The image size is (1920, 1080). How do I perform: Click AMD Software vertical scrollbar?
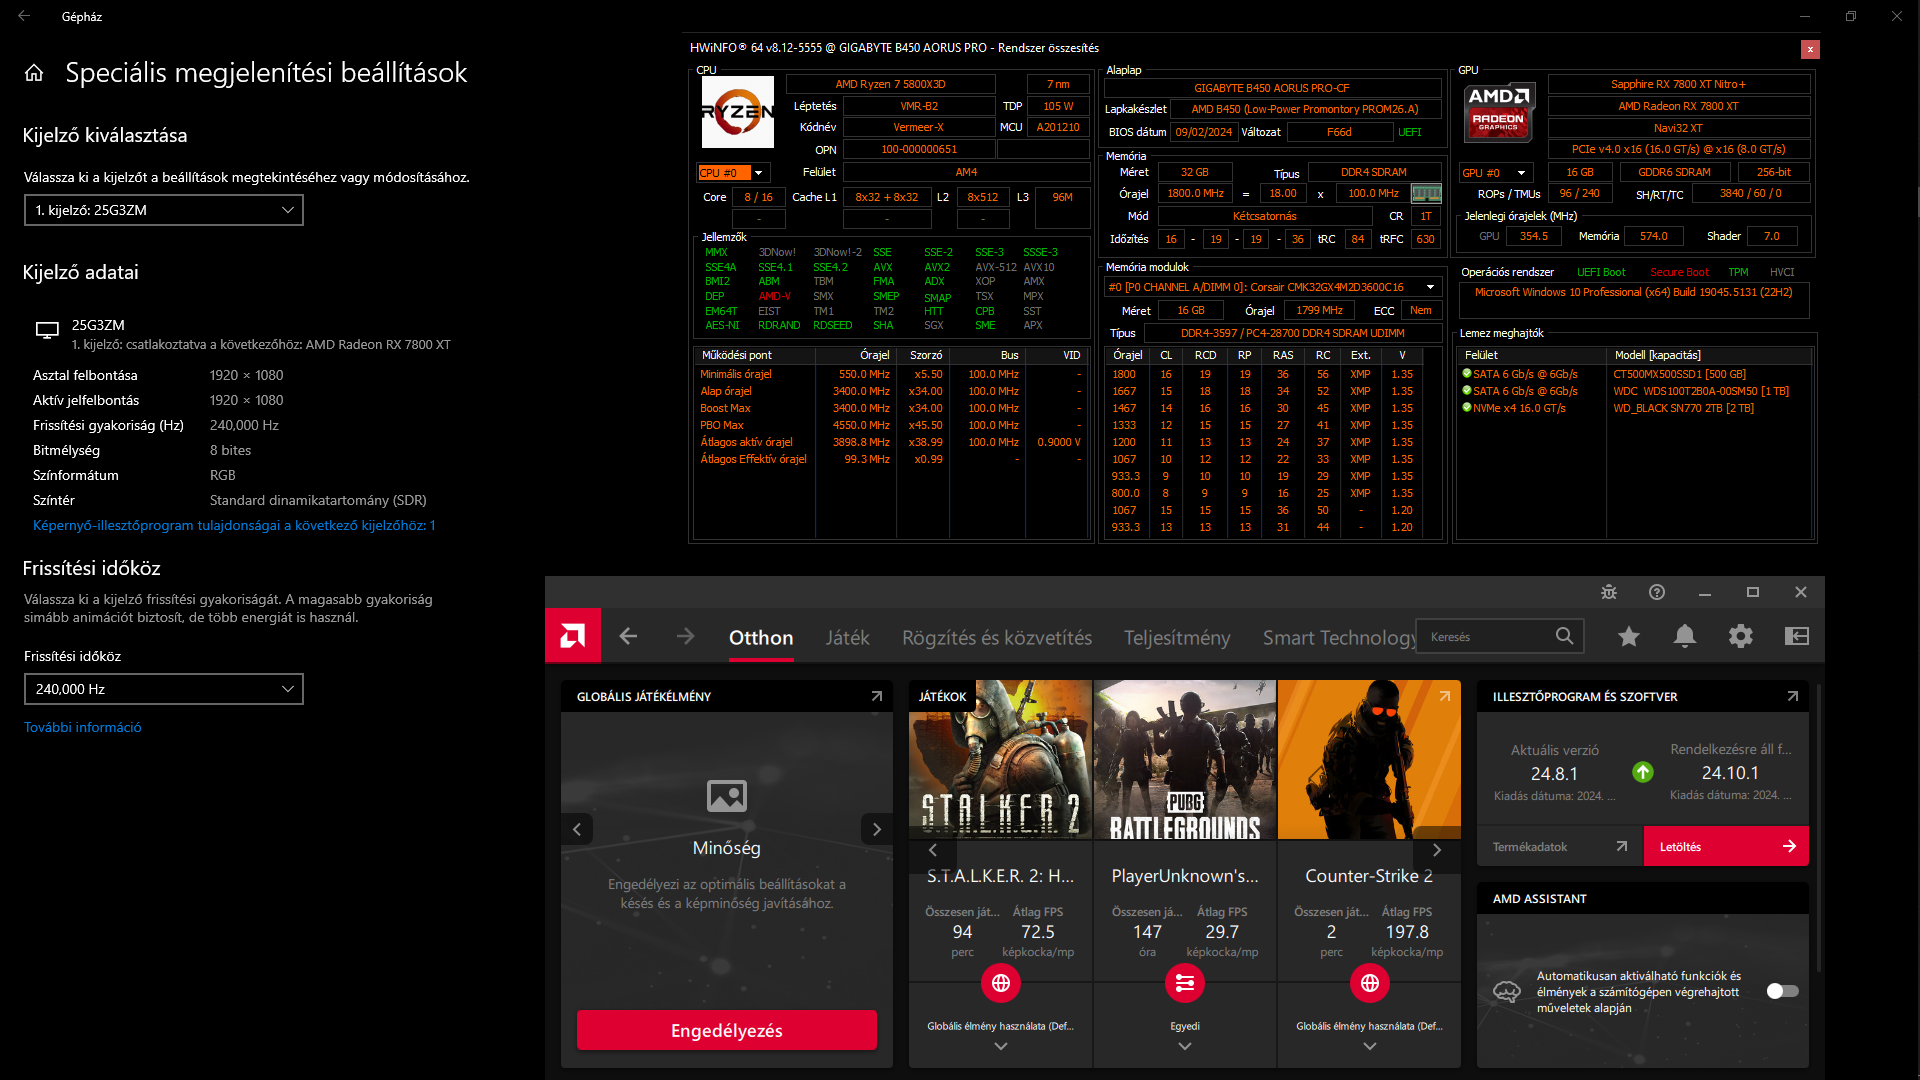pos(1819,830)
